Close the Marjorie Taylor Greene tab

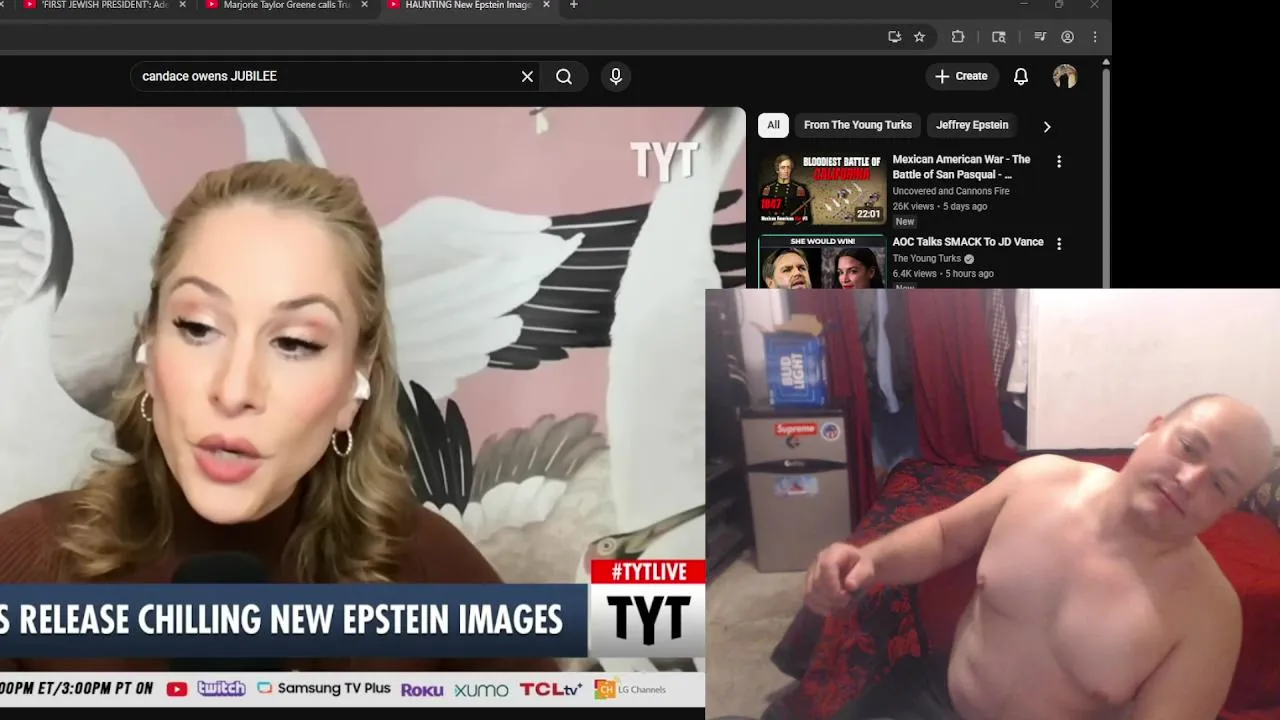pos(364,5)
